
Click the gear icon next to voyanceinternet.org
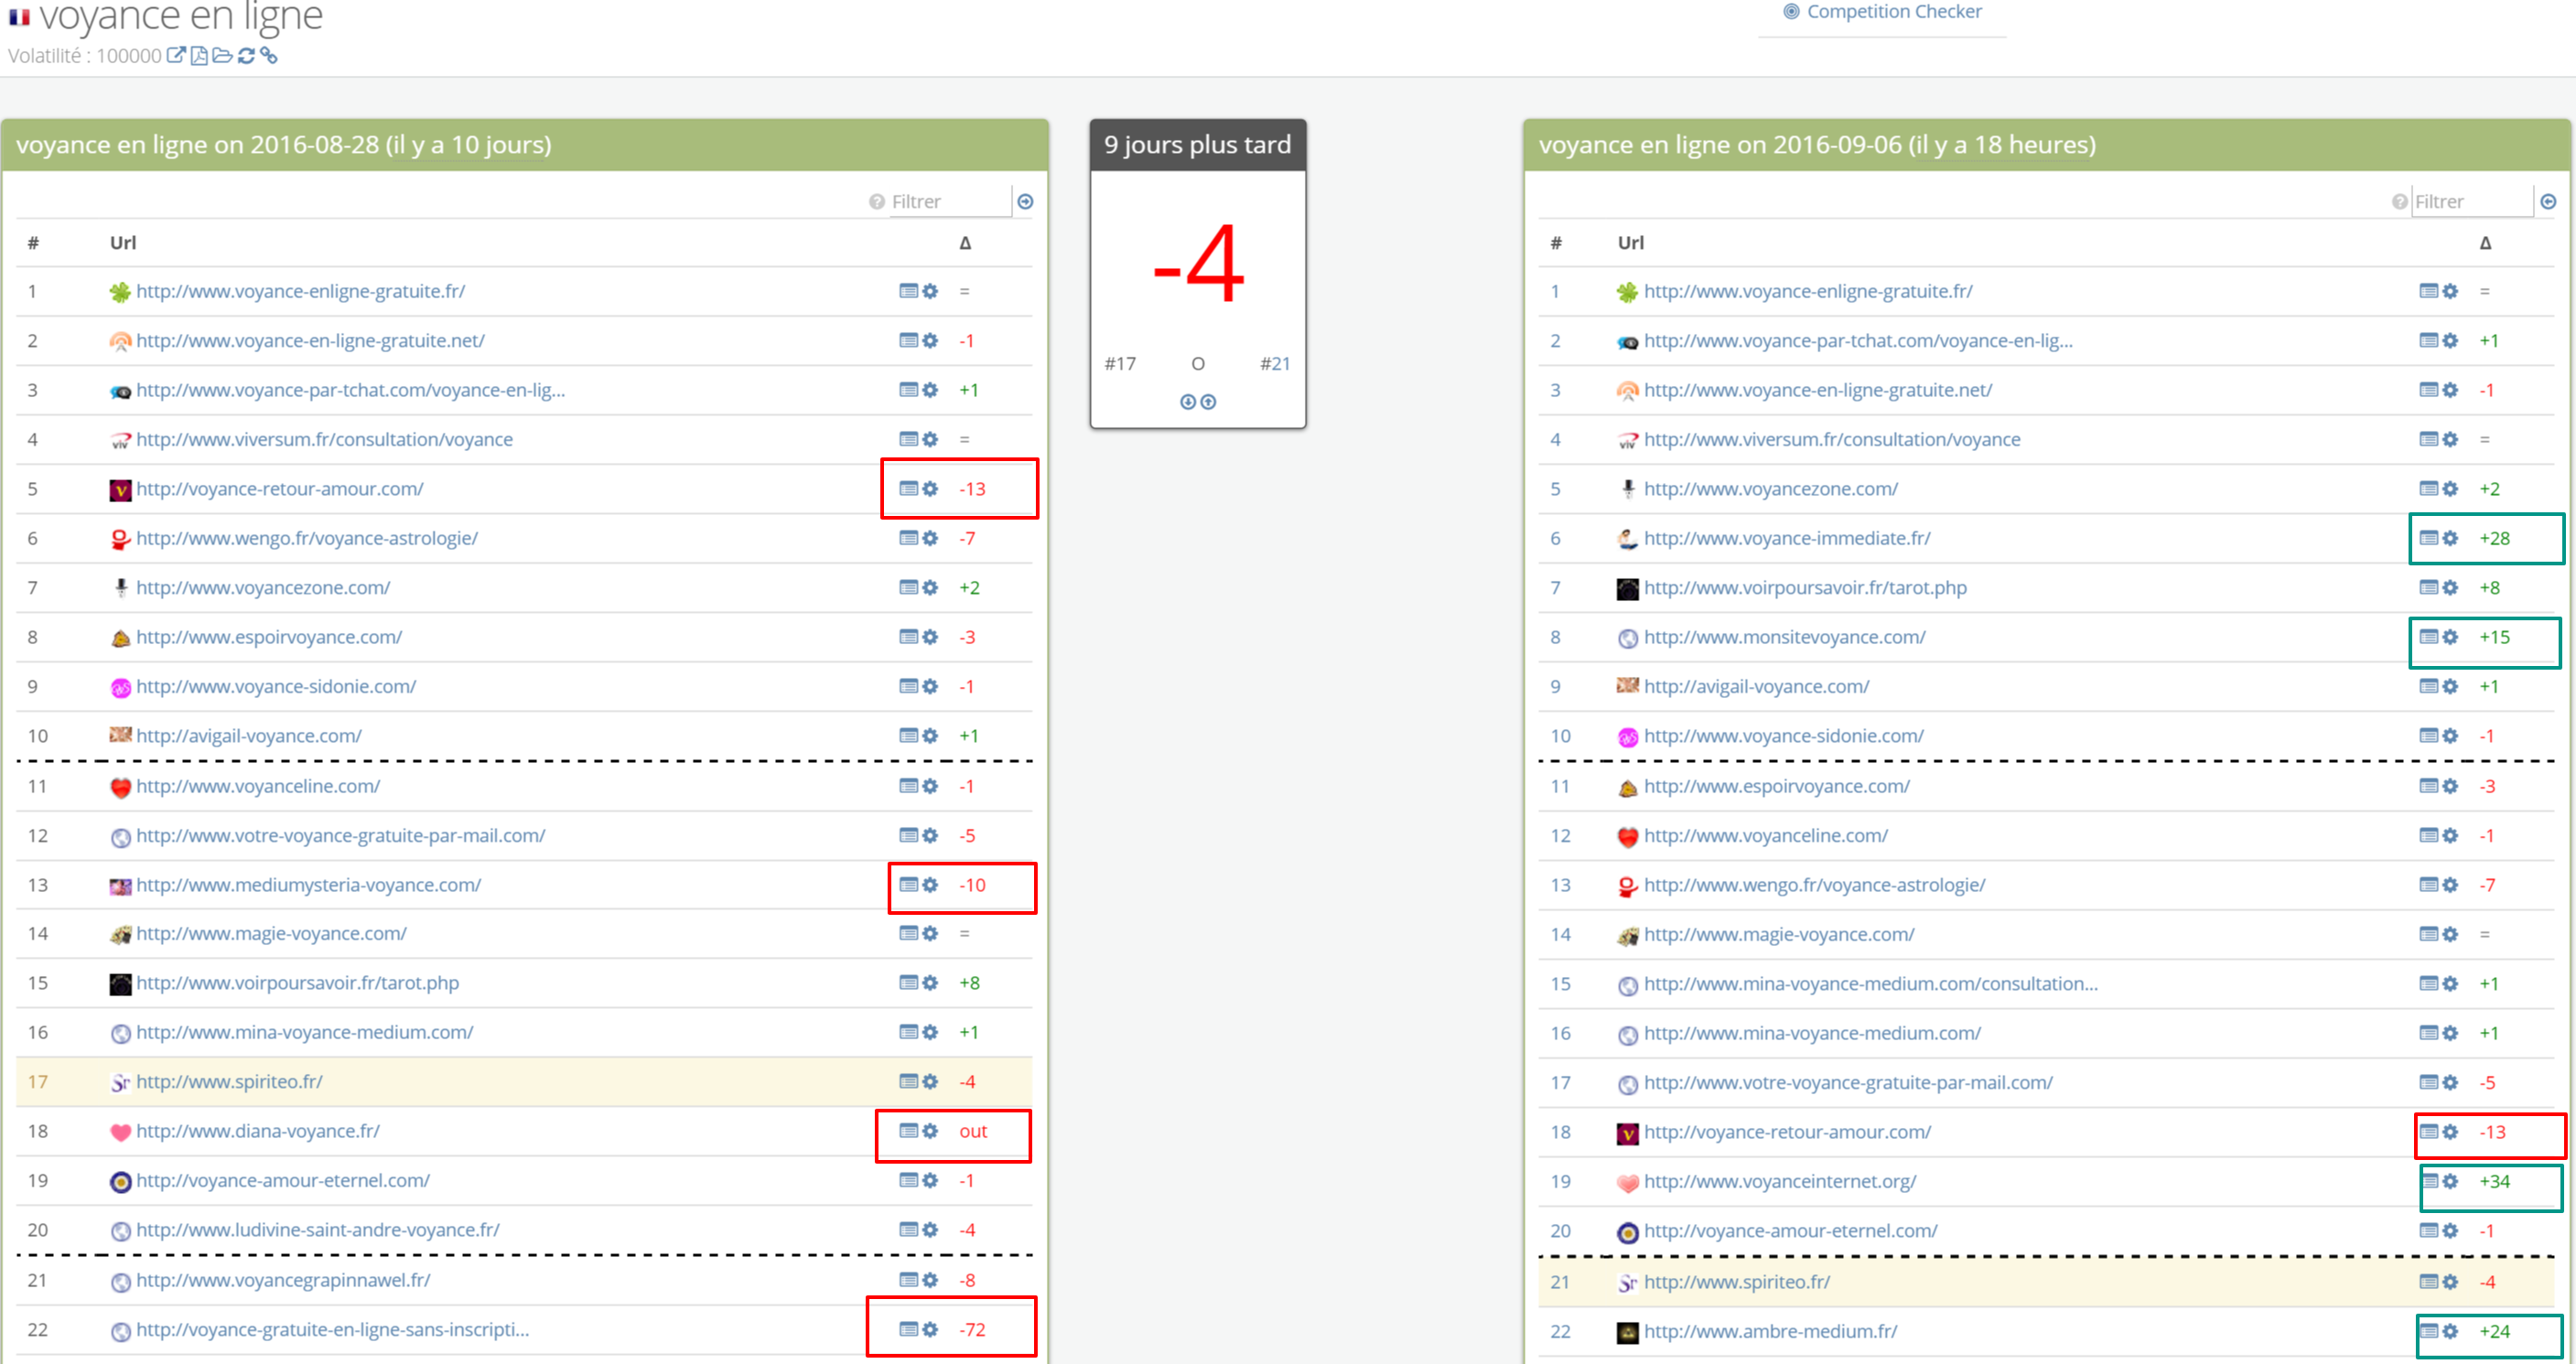click(x=2449, y=1181)
